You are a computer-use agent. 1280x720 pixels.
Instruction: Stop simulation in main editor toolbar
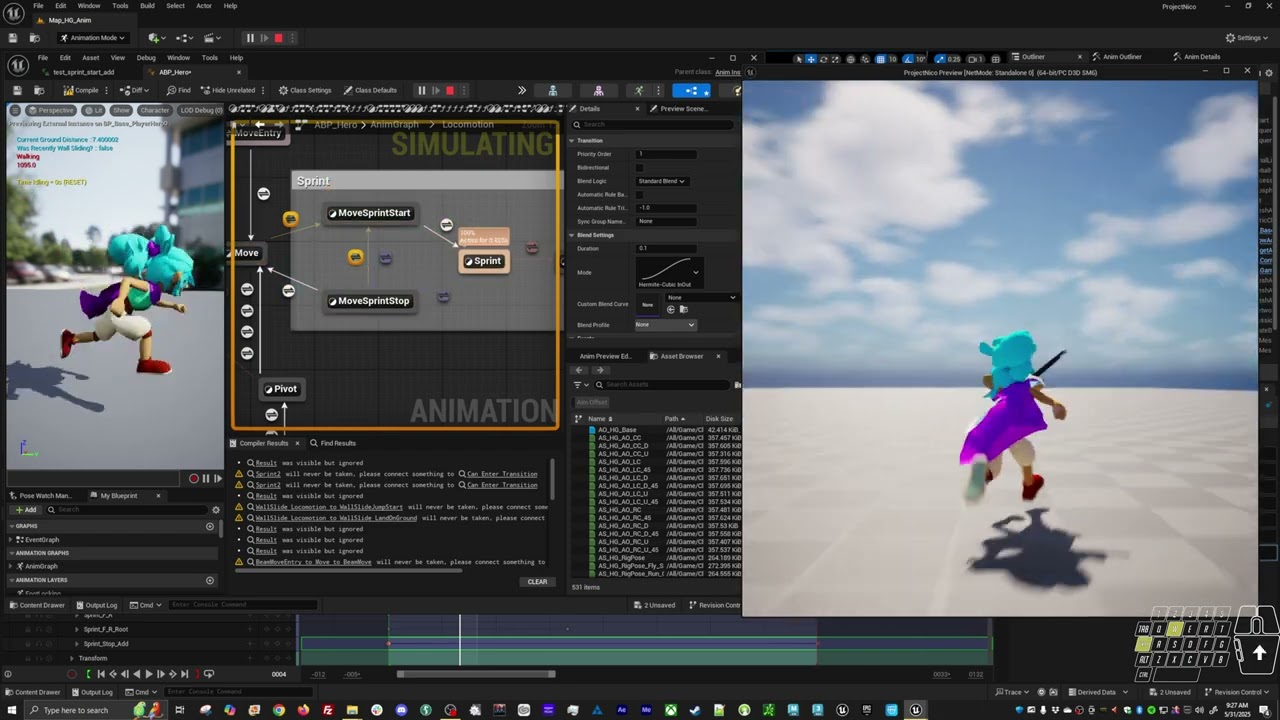pos(278,38)
